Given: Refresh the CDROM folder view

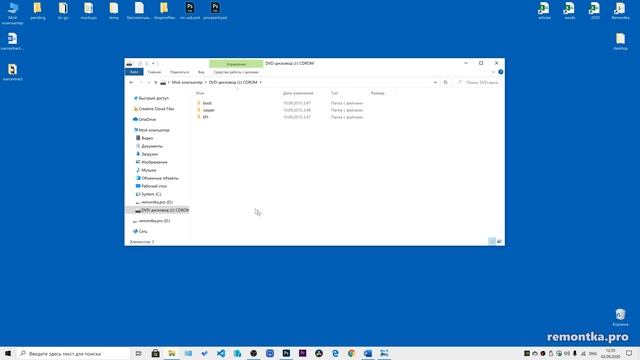Looking at the screenshot, I should [x=445, y=82].
